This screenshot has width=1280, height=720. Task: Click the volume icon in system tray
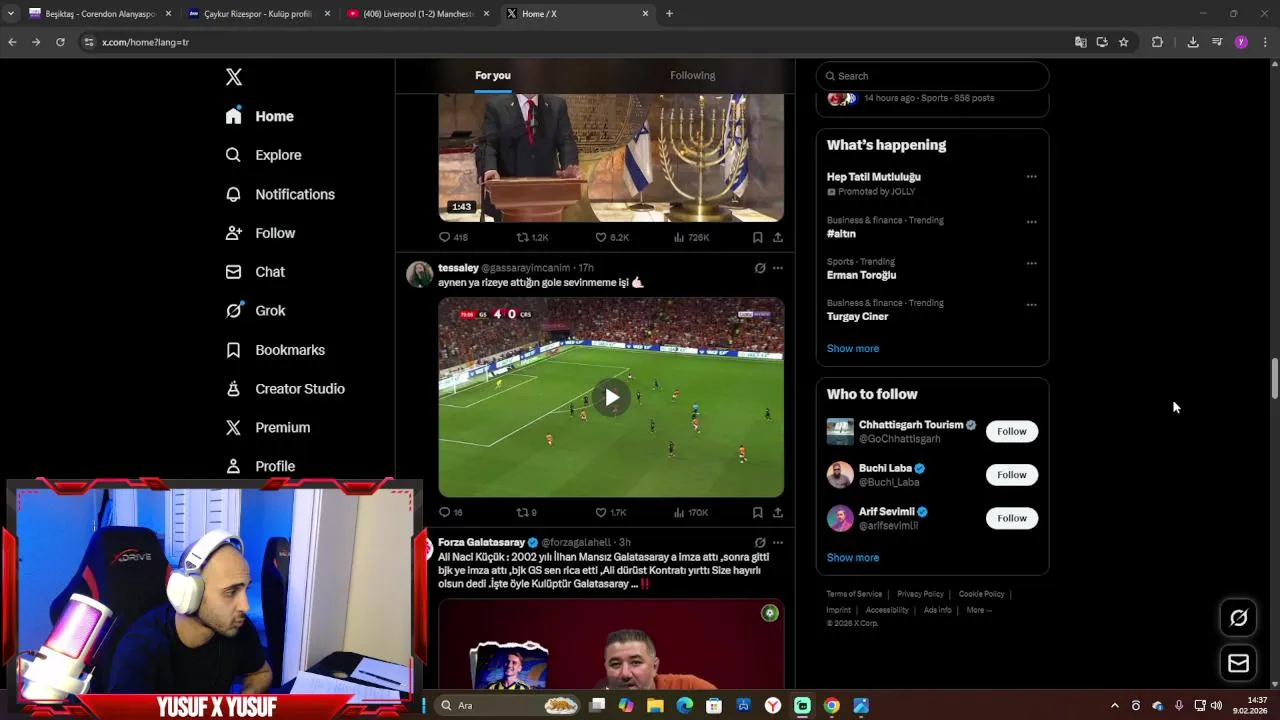pos(1216,706)
